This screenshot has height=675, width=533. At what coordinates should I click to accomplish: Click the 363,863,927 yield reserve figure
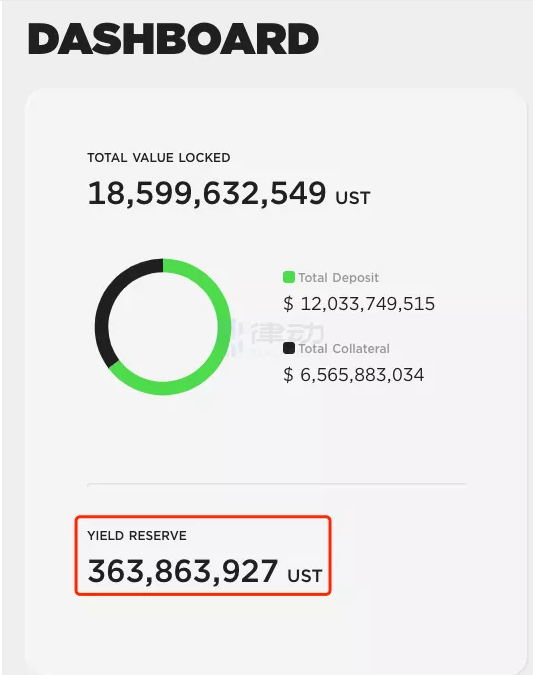click(183, 571)
